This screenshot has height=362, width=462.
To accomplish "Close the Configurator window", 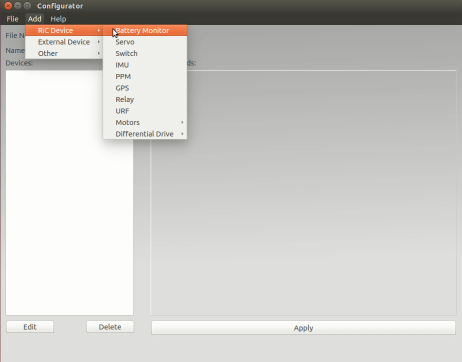I will (x=8, y=6).
